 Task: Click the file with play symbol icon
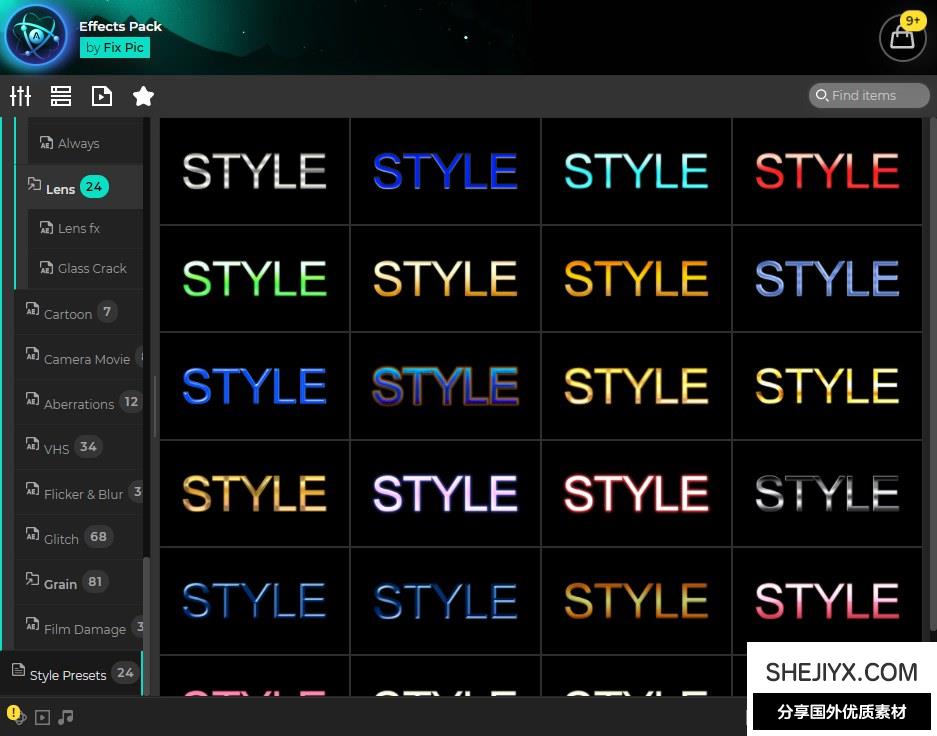click(x=102, y=96)
